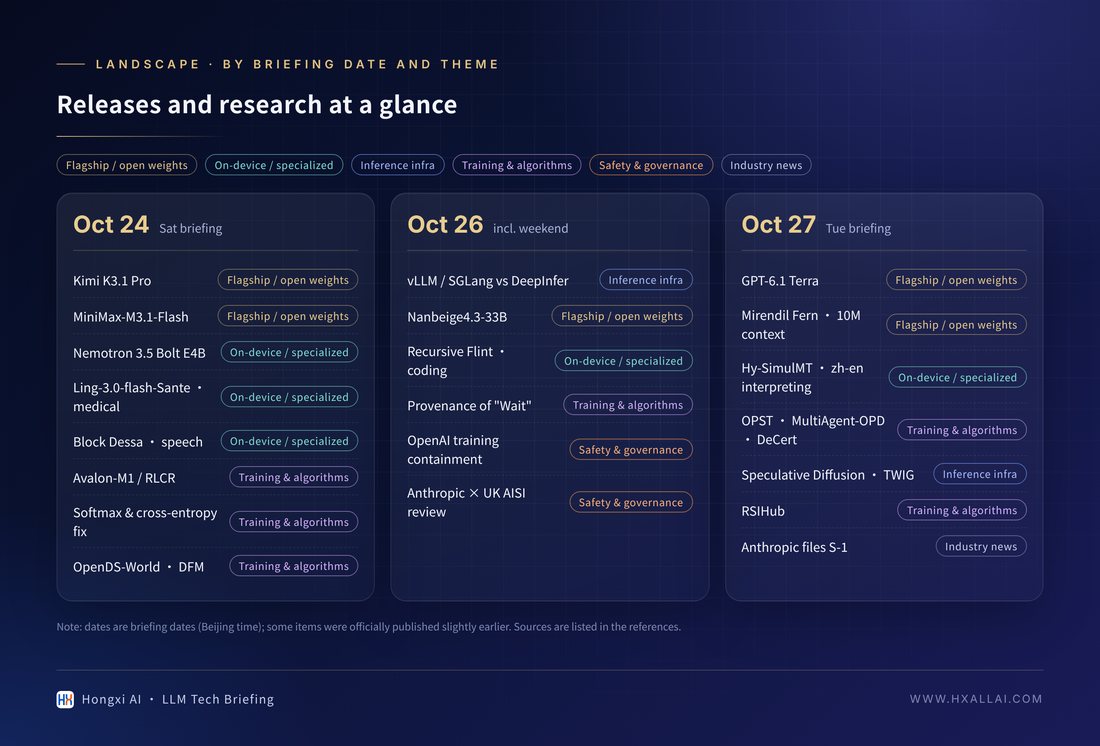Click the Mirendil Fern 10M context item

(x=800, y=325)
